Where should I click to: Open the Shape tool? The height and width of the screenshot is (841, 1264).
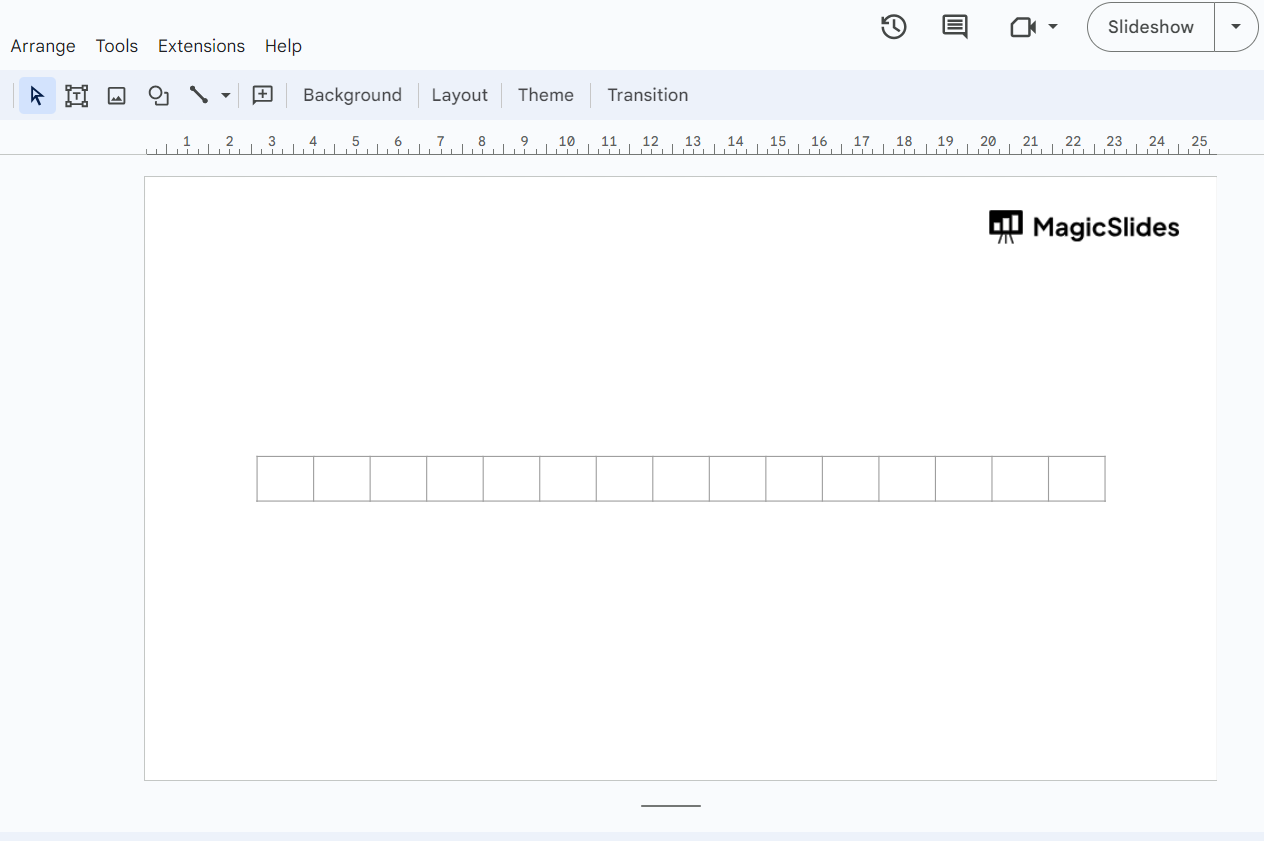point(158,95)
